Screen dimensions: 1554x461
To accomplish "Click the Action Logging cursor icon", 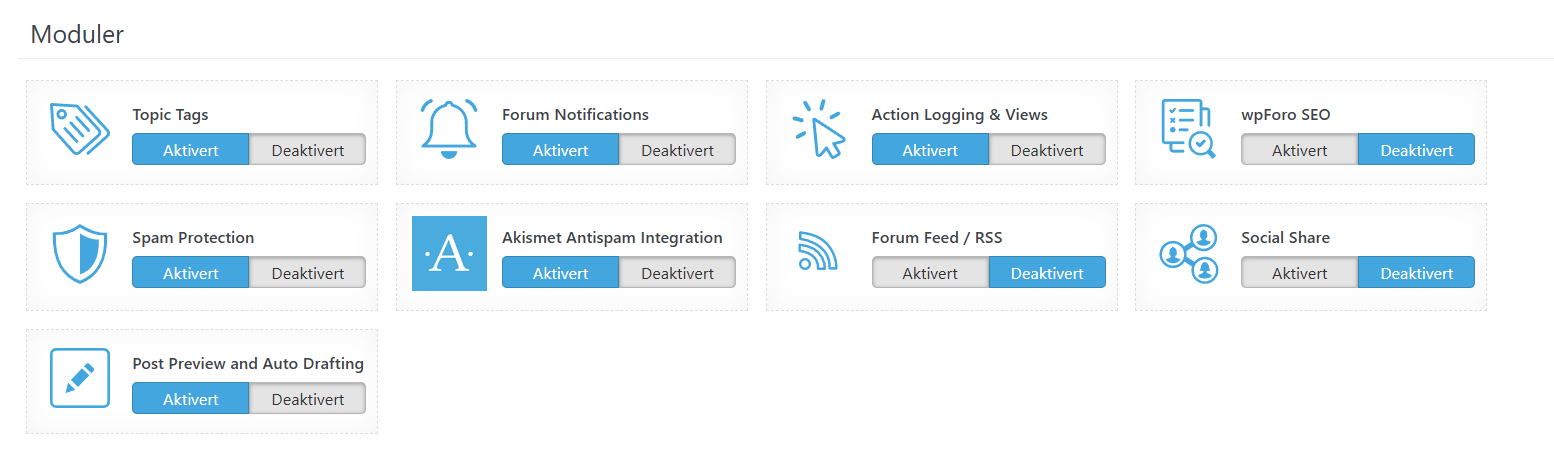I will tap(818, 128).
